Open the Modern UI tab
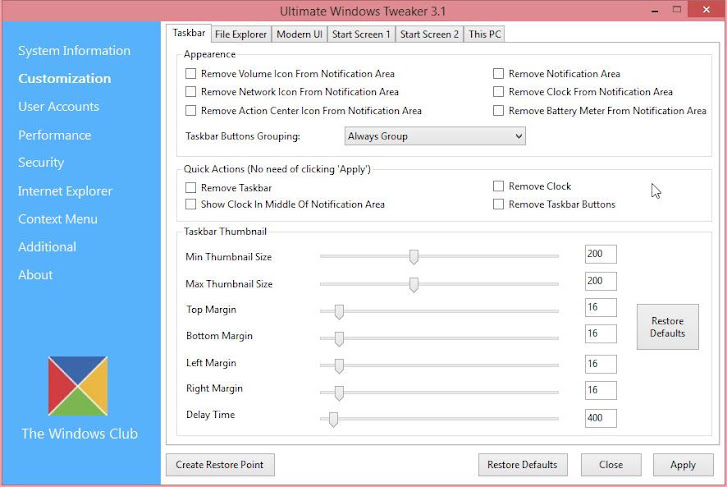The height and width of the screenshot is (487, 727). click(299, 34)
